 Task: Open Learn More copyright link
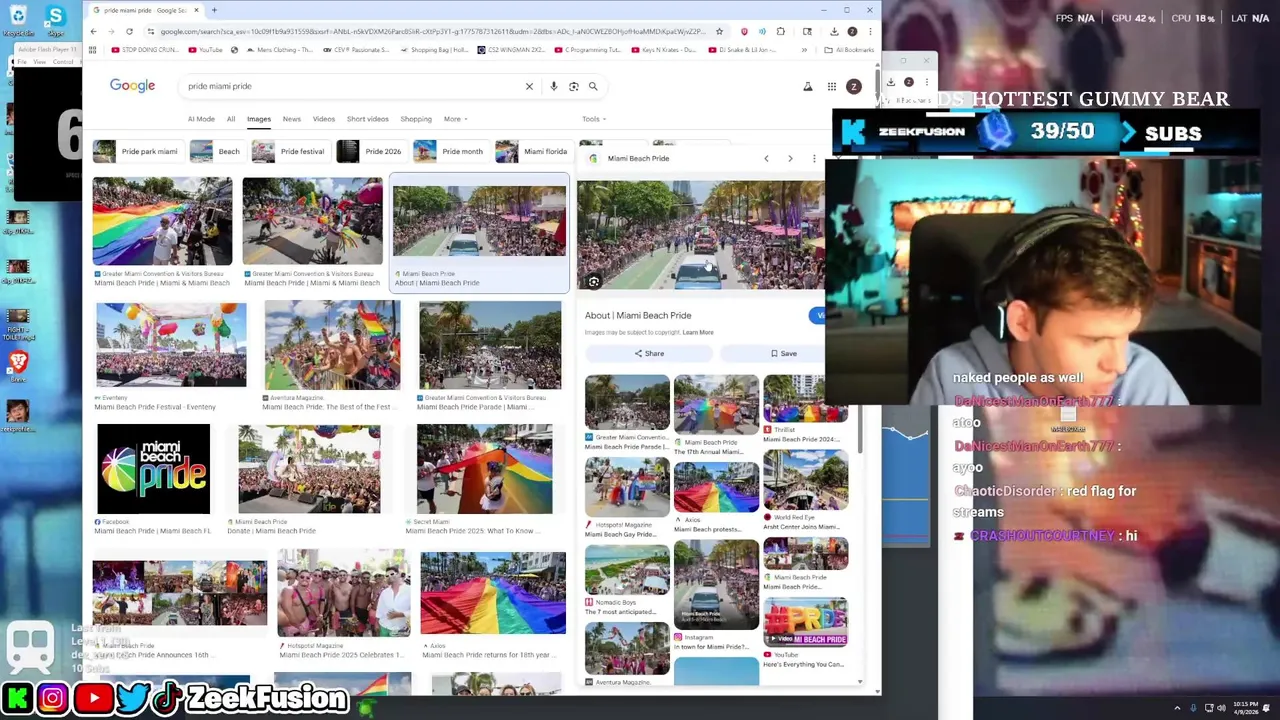pyautogui.click(x=698, y=332)
